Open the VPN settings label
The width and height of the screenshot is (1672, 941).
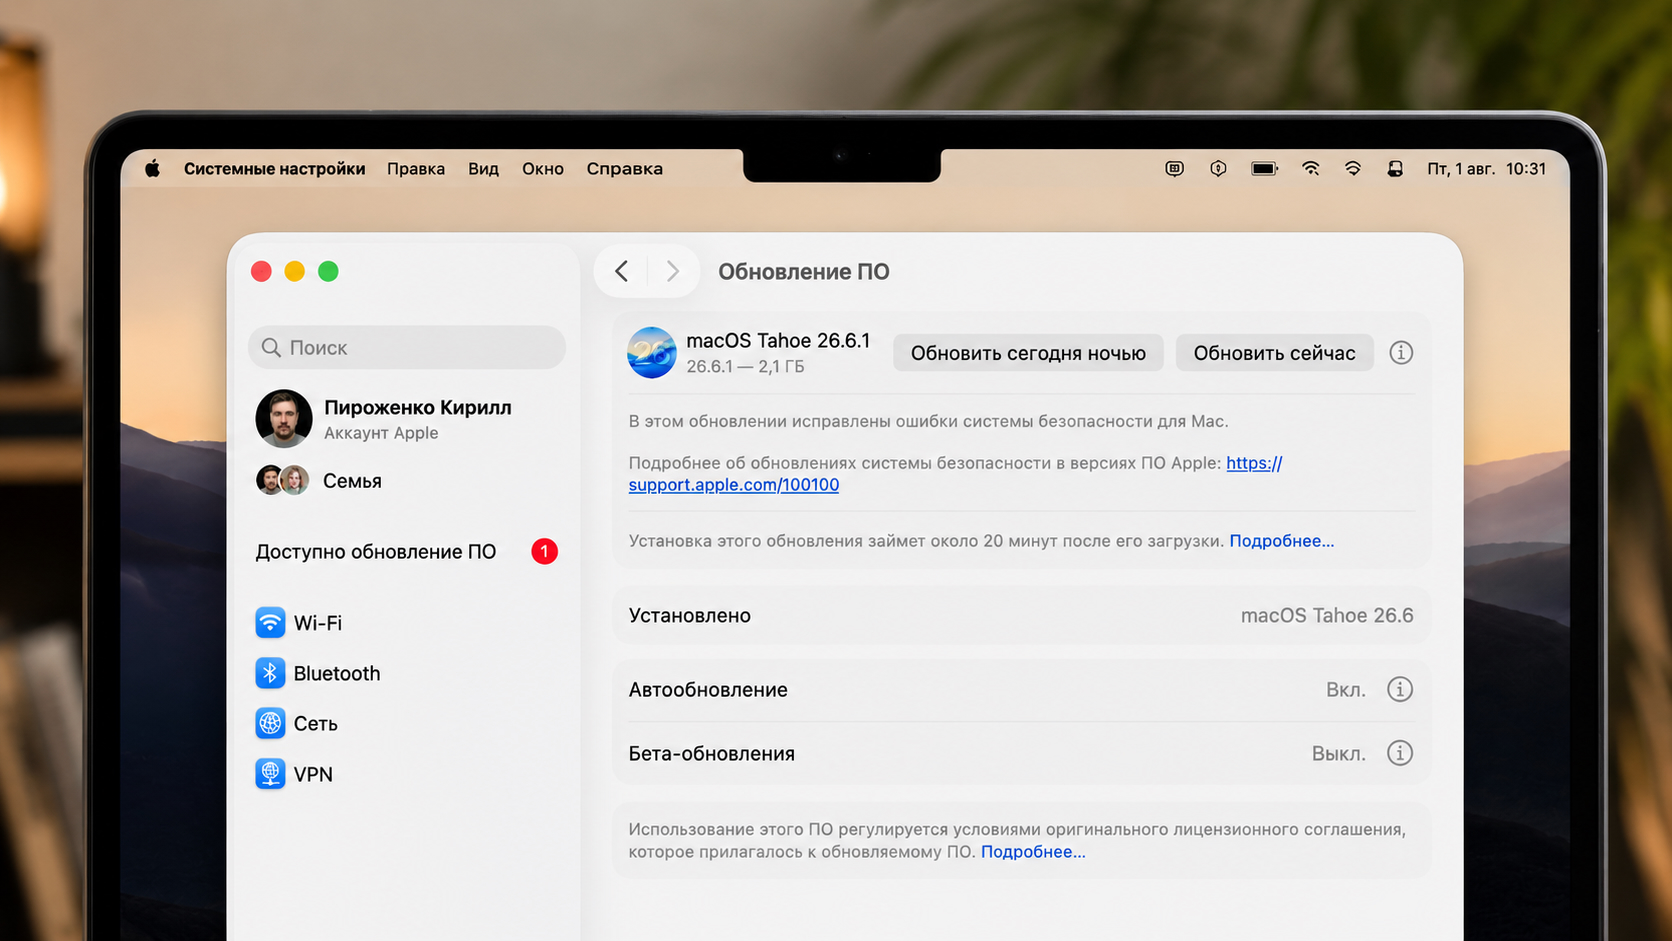tap(313, 774)
